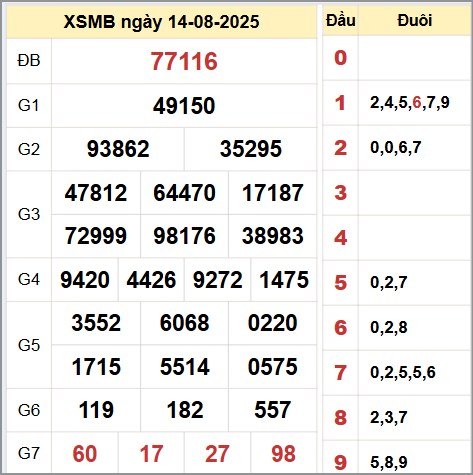Select G4 number 4426

[151, 280]
